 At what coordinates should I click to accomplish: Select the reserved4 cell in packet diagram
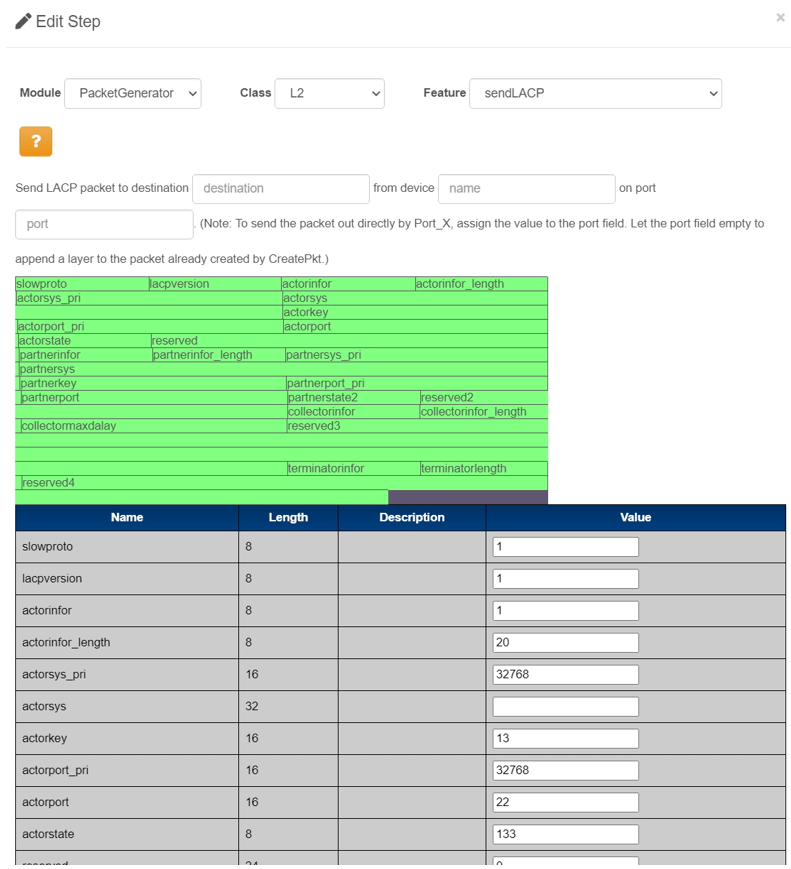pyautogui.click(x=284, y=483)
